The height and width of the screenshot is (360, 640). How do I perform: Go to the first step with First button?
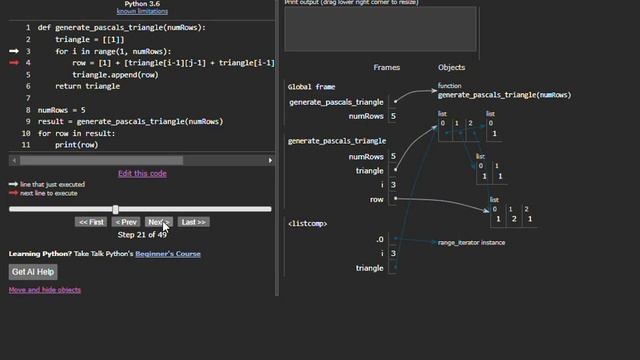[91, 222]
